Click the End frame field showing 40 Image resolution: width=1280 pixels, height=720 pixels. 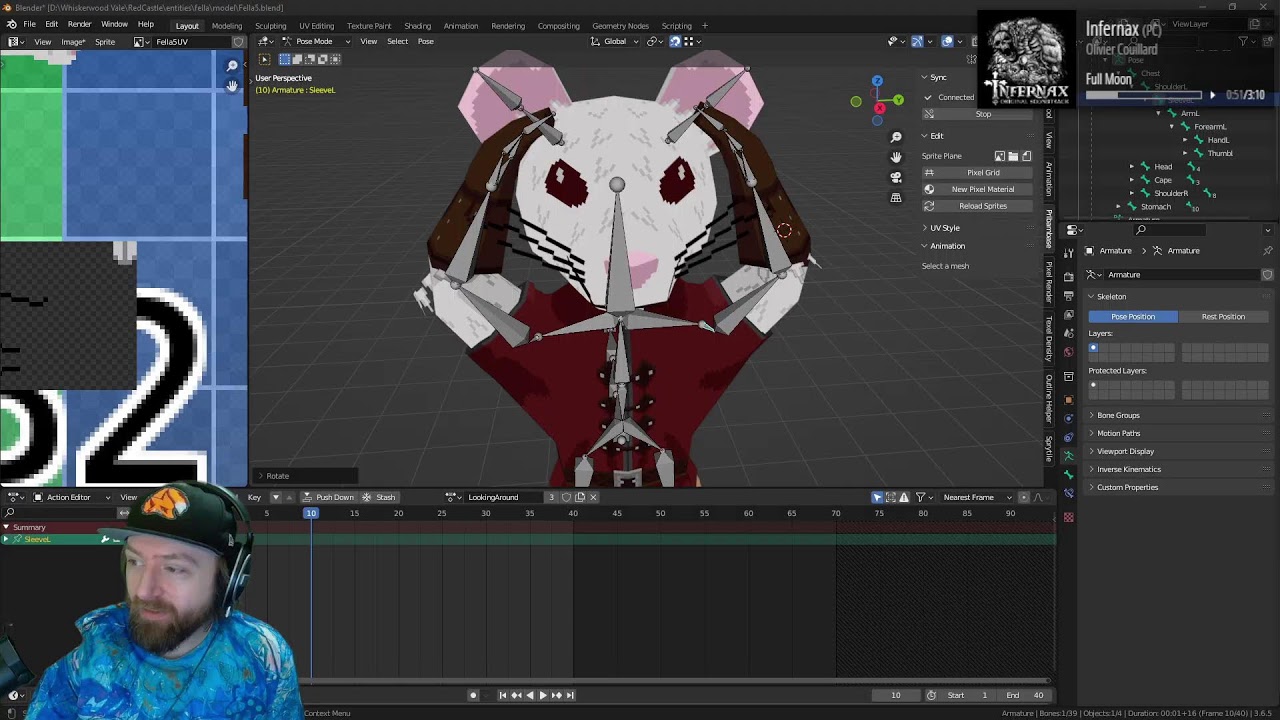1024,695
